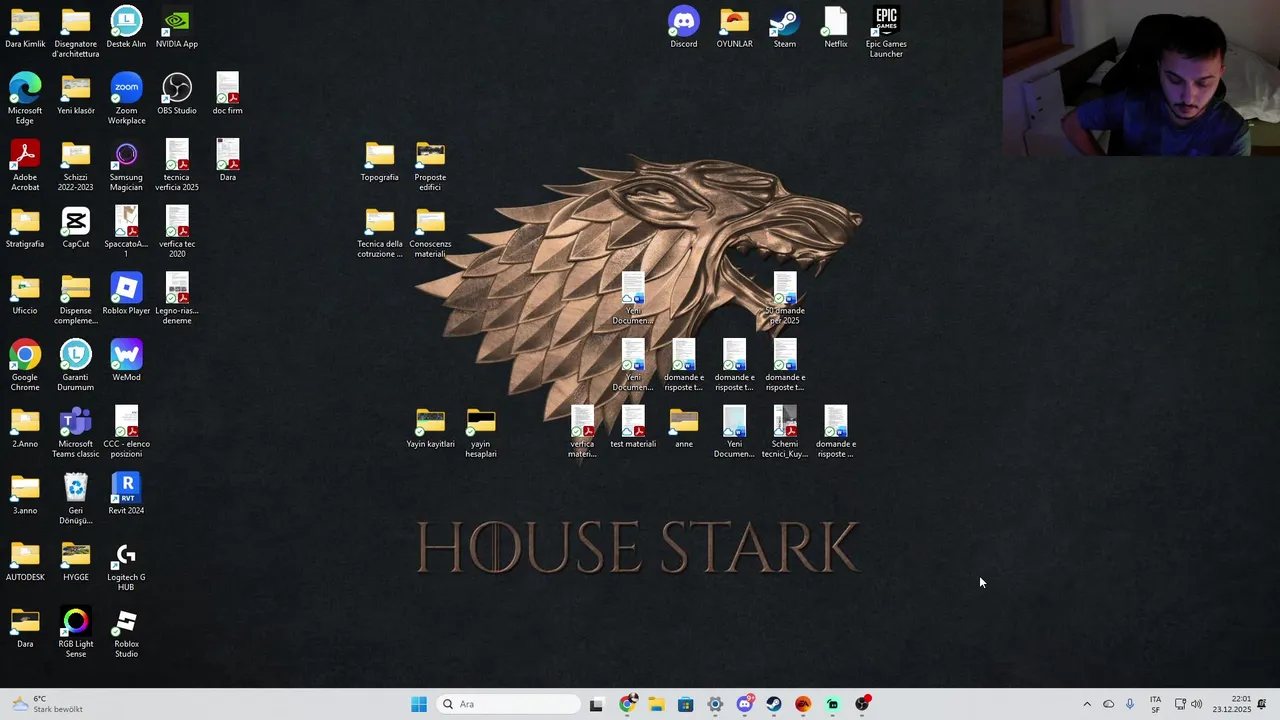This screenshot has width=1280, height=720.
Task: Open Microsoft Store from taskbar
Action: (685, 704)
